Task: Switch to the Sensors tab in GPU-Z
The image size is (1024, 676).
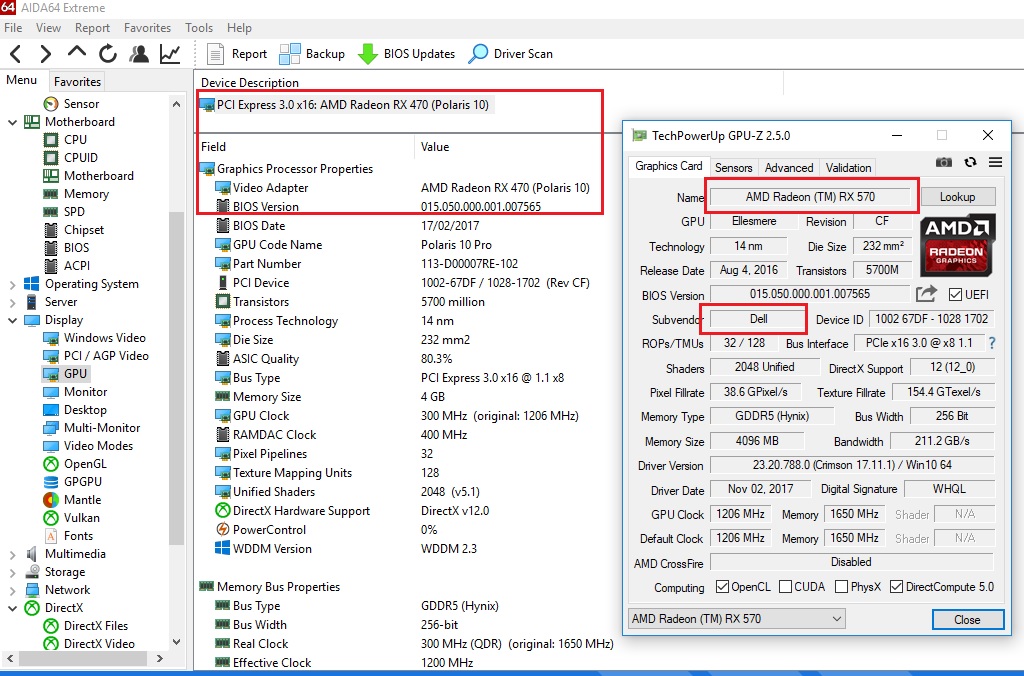Action: click(x=733, y=168)
